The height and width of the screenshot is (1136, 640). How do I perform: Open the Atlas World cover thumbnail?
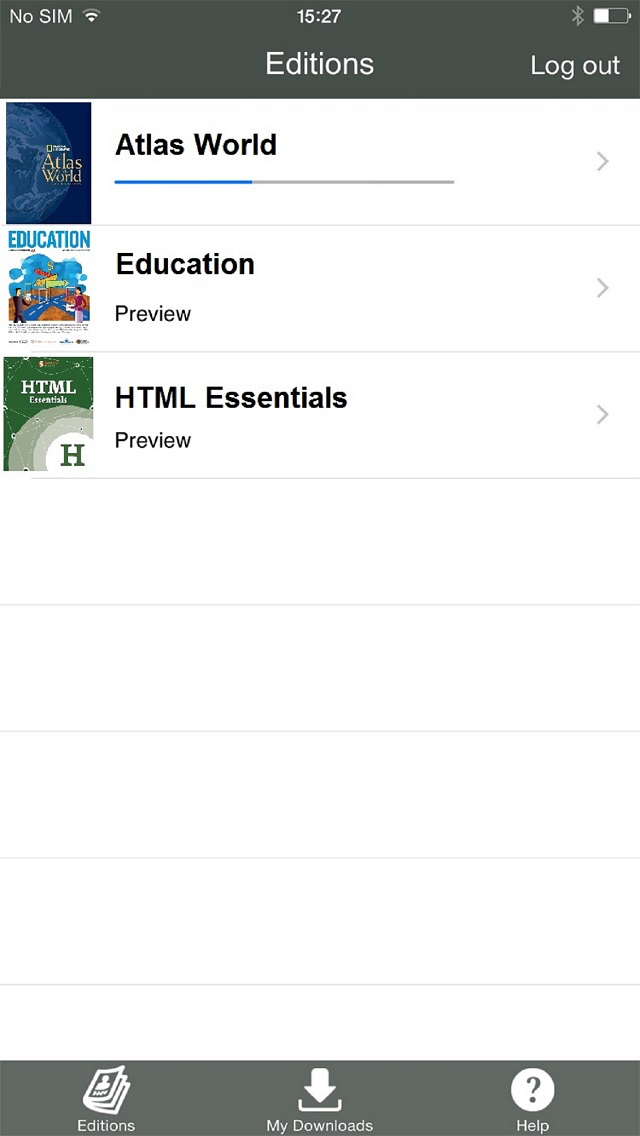pyautogui.click(x=49, y=163)
